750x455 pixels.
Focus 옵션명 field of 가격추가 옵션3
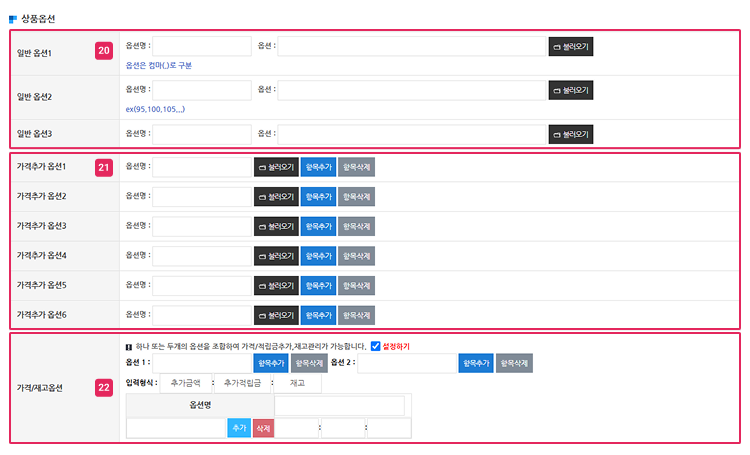(202, 226)
